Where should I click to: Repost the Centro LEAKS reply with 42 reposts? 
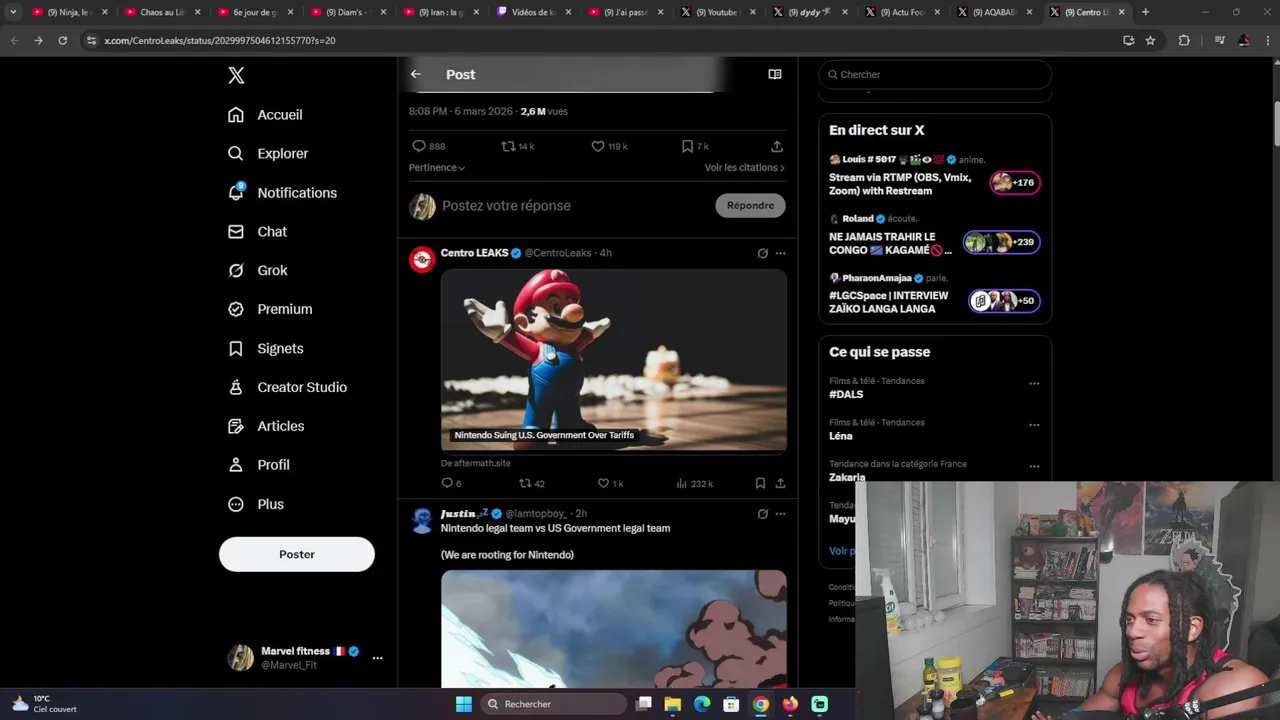click(x=531, y=483)
